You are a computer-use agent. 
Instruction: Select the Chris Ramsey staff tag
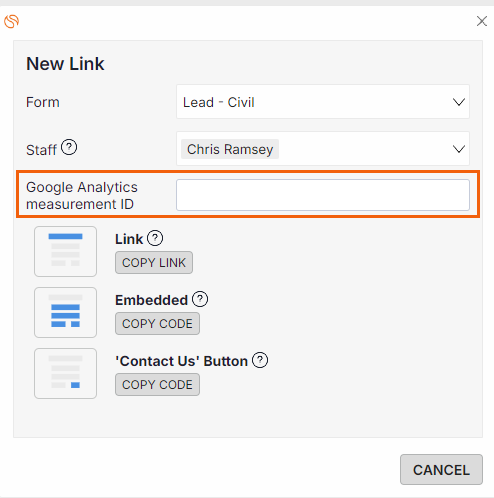point(230,149)
